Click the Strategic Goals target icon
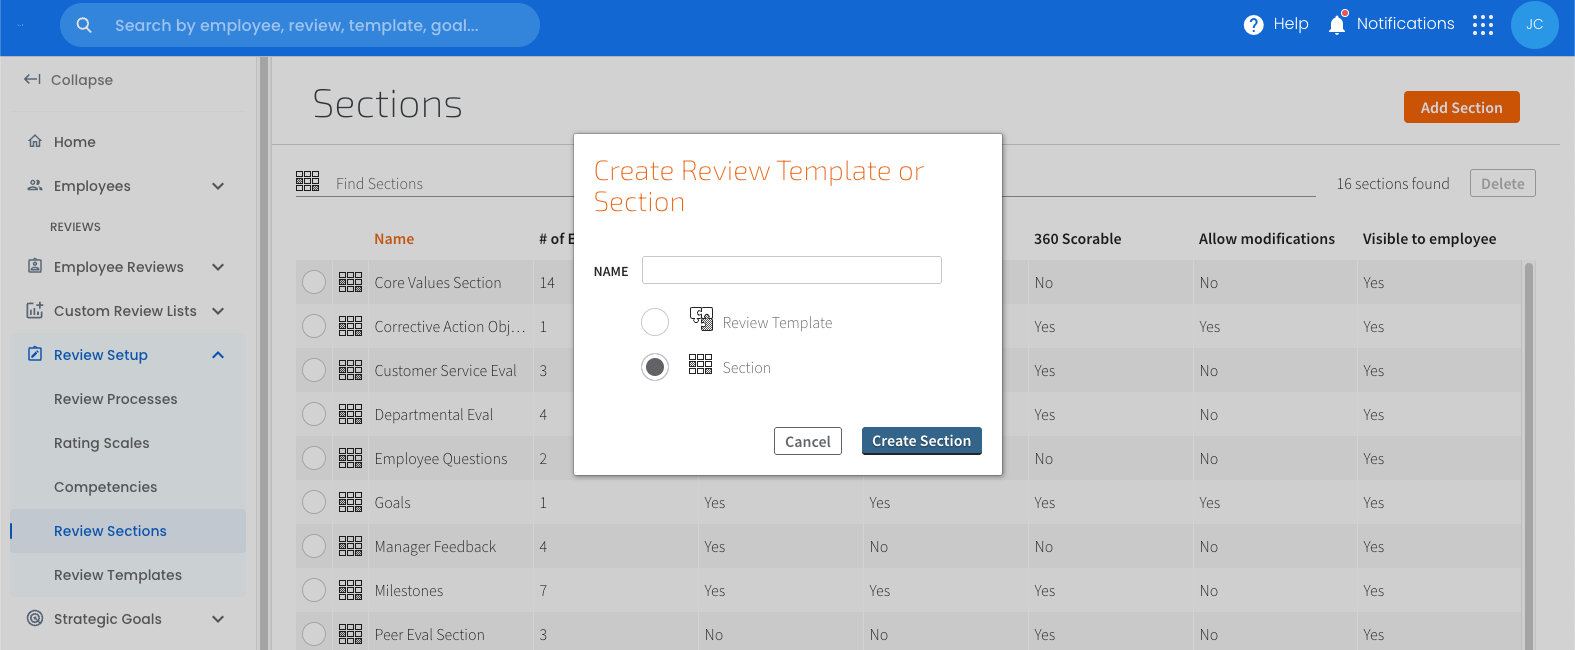Screen dimensions: 1575x650 35,618
